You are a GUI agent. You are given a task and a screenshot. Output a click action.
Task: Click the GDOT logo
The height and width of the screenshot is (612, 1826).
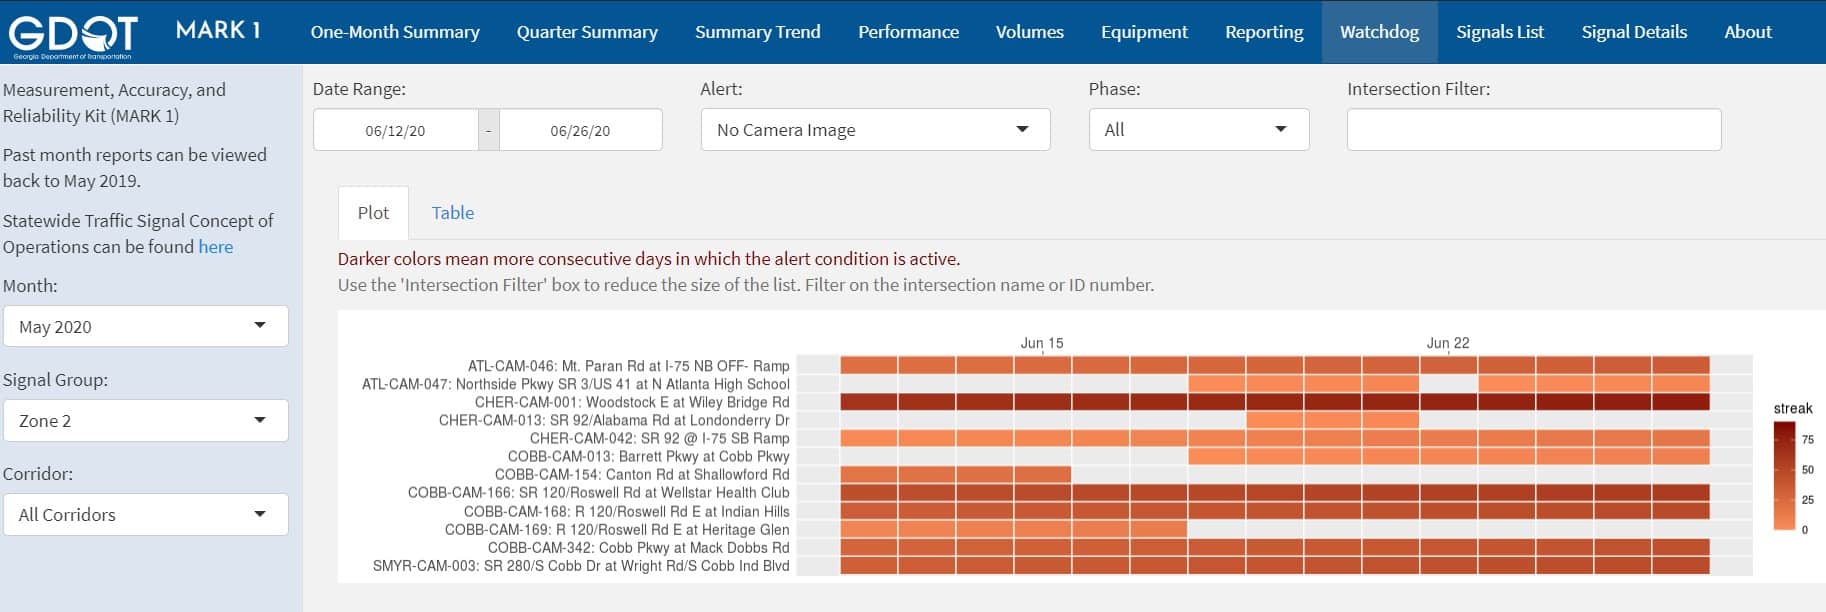(x=72, y=33)
